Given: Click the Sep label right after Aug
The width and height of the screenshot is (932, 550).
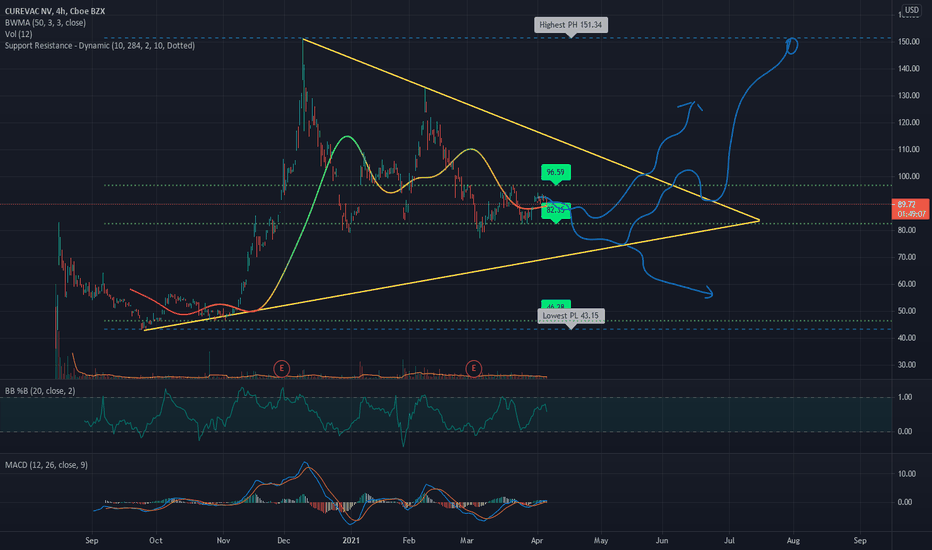Looking at the screenshot, I should (x=859, y=540).
